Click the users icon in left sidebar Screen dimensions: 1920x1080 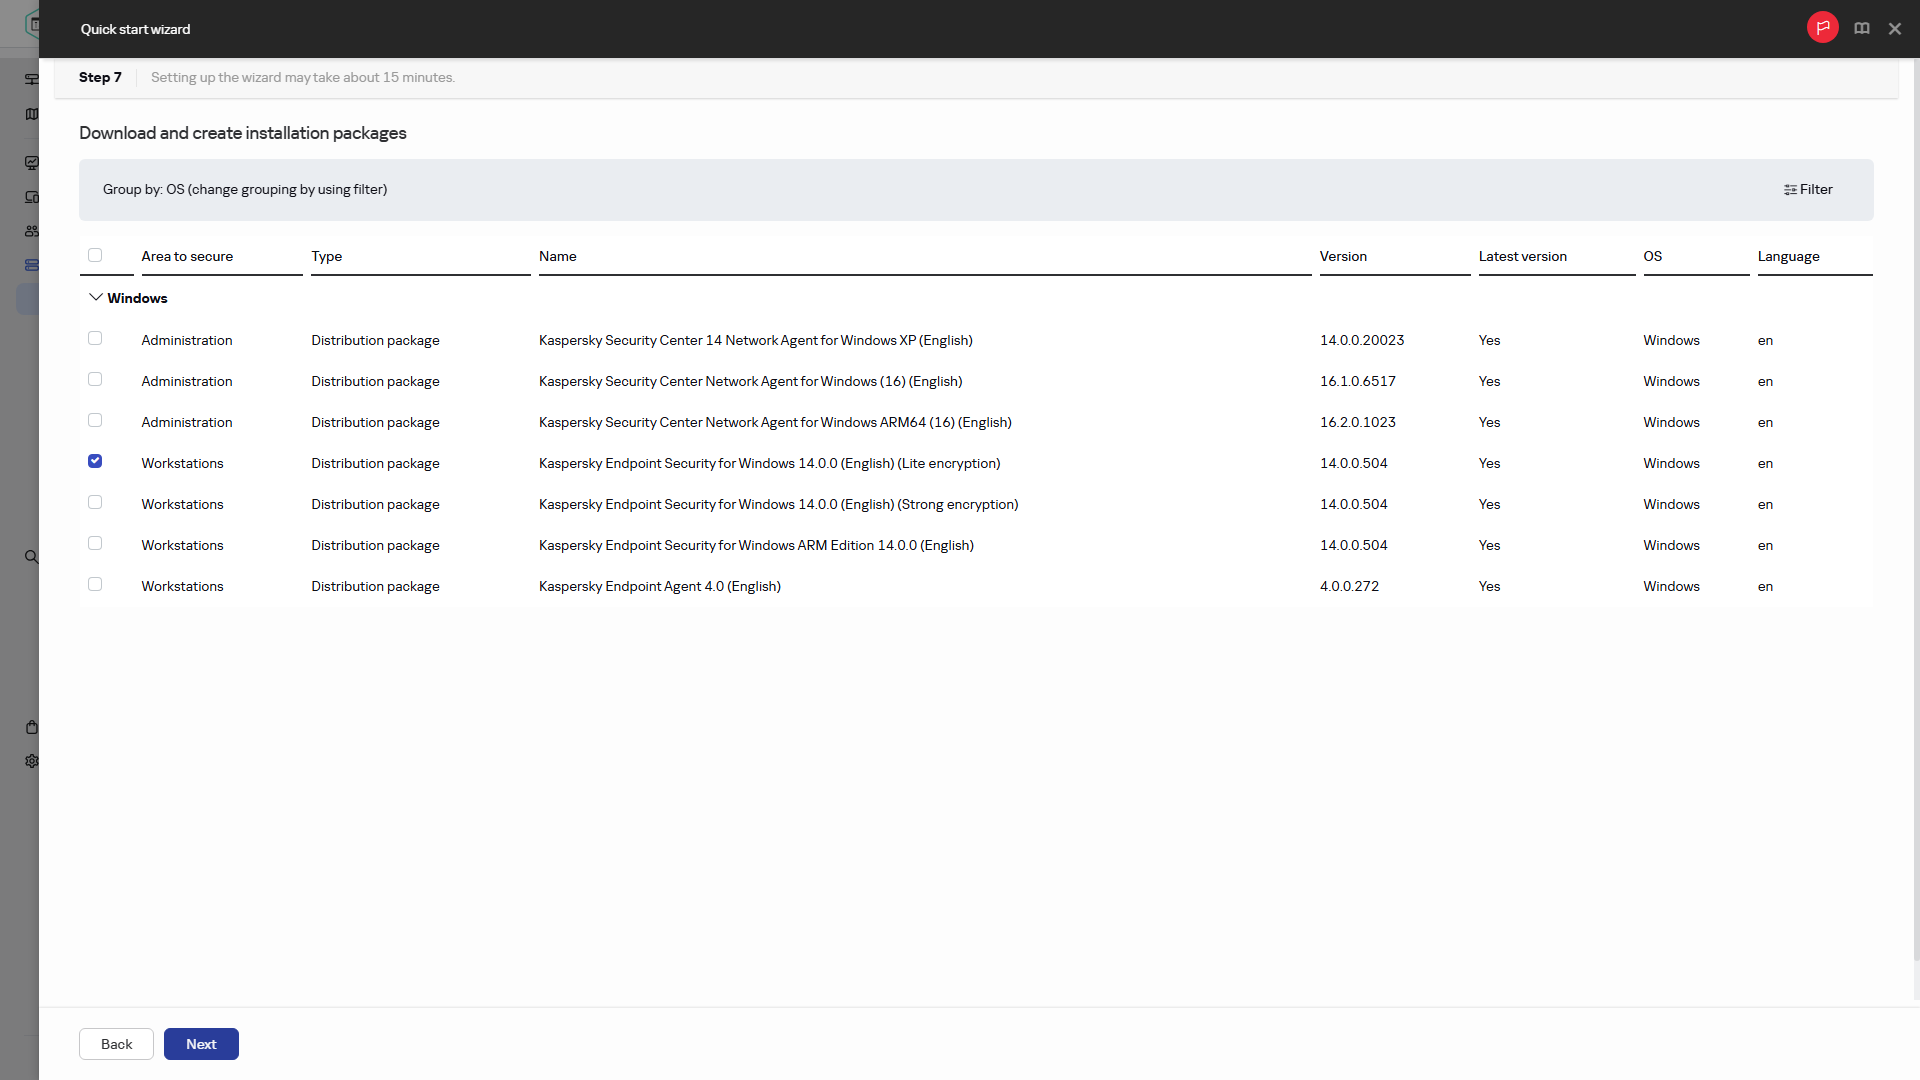pos(32,231)
